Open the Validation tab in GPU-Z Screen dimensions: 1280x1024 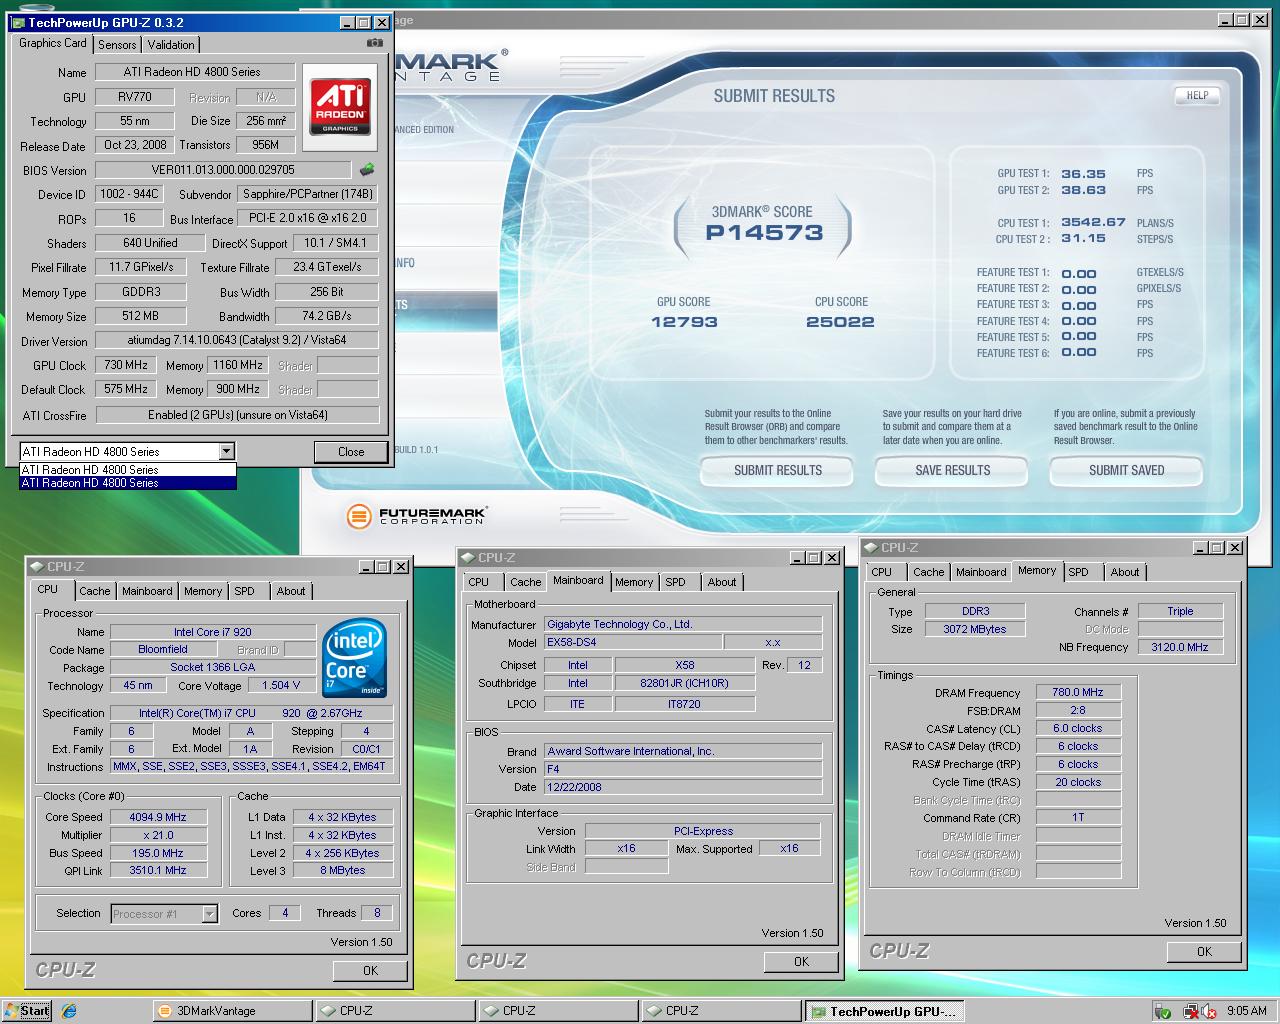click(x=171, y=45)
